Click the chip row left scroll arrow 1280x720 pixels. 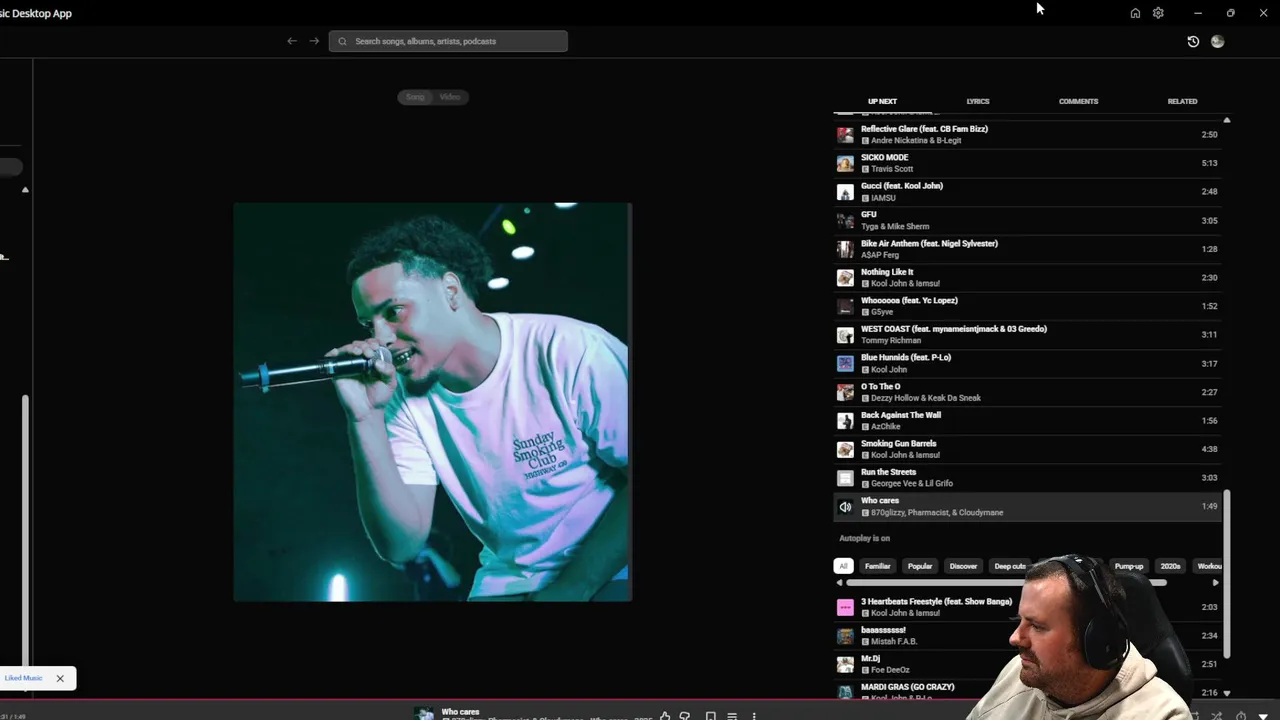[x=839, y=583]
